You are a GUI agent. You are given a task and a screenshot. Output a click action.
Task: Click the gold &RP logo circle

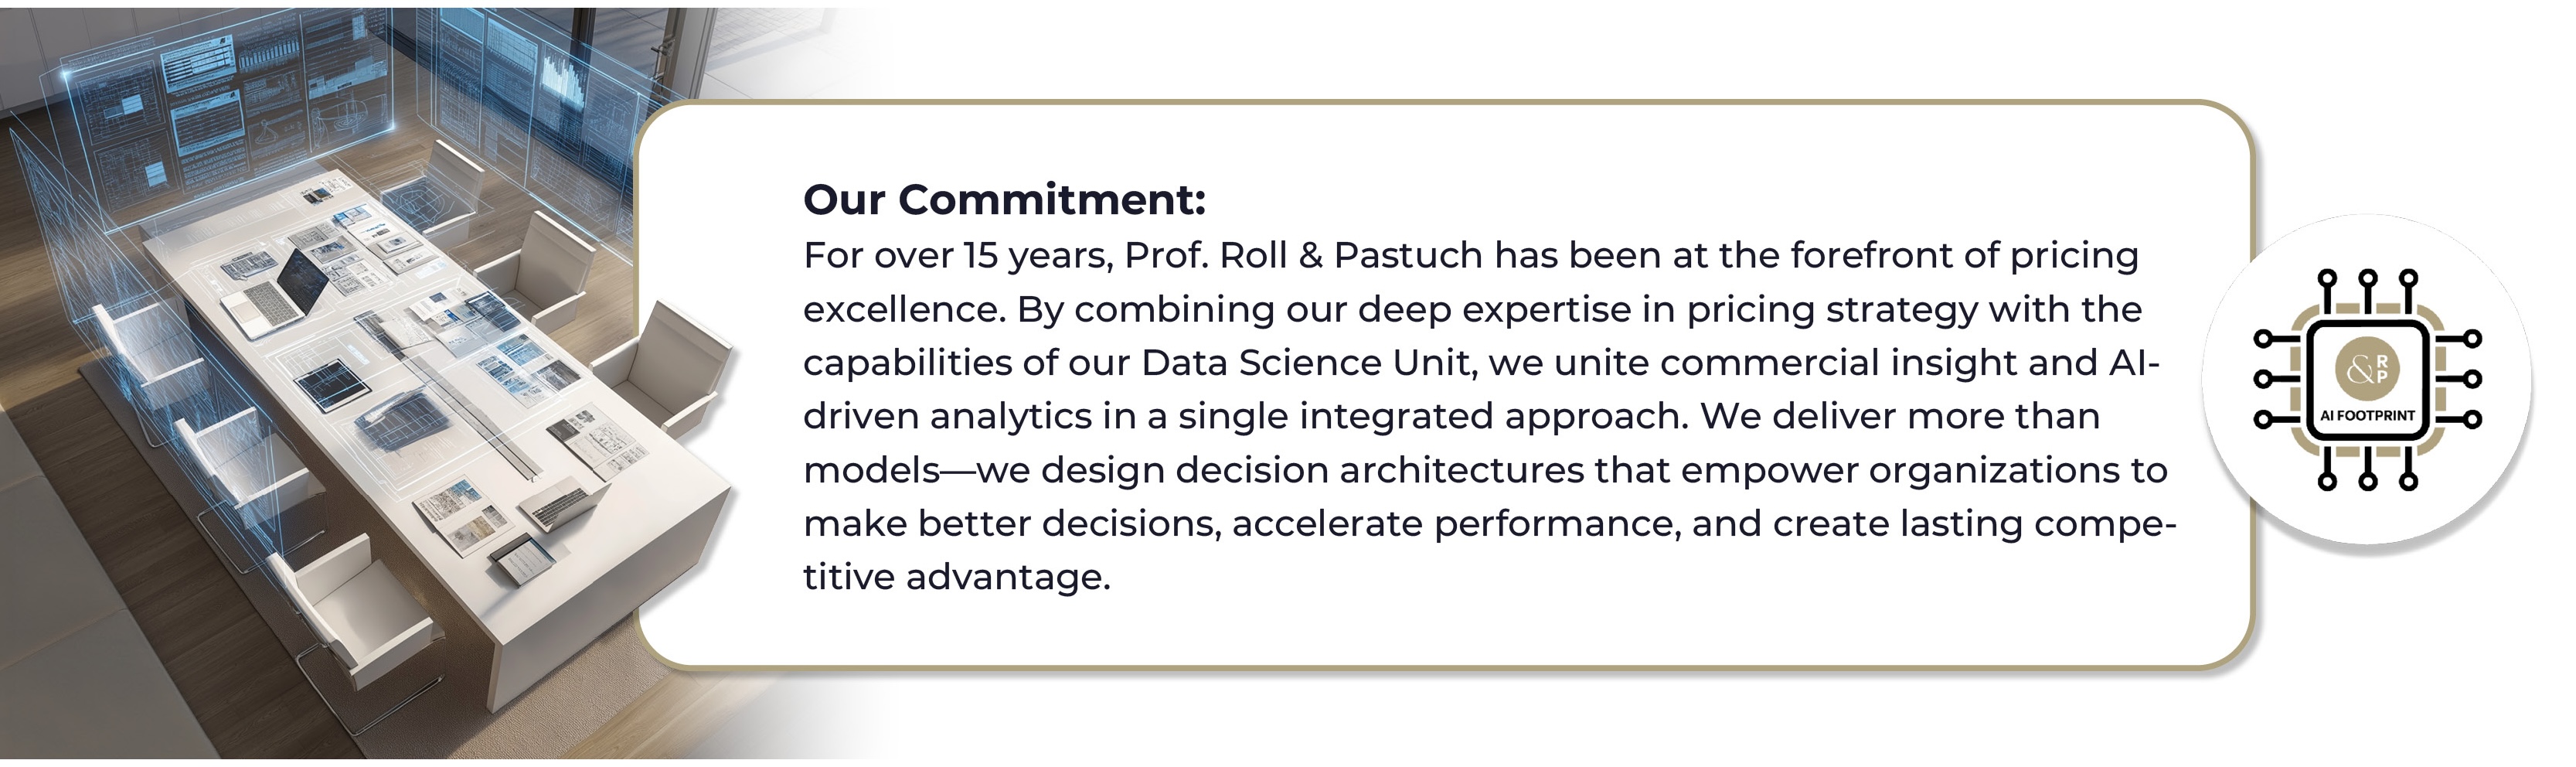click(x=2366, y=367)
